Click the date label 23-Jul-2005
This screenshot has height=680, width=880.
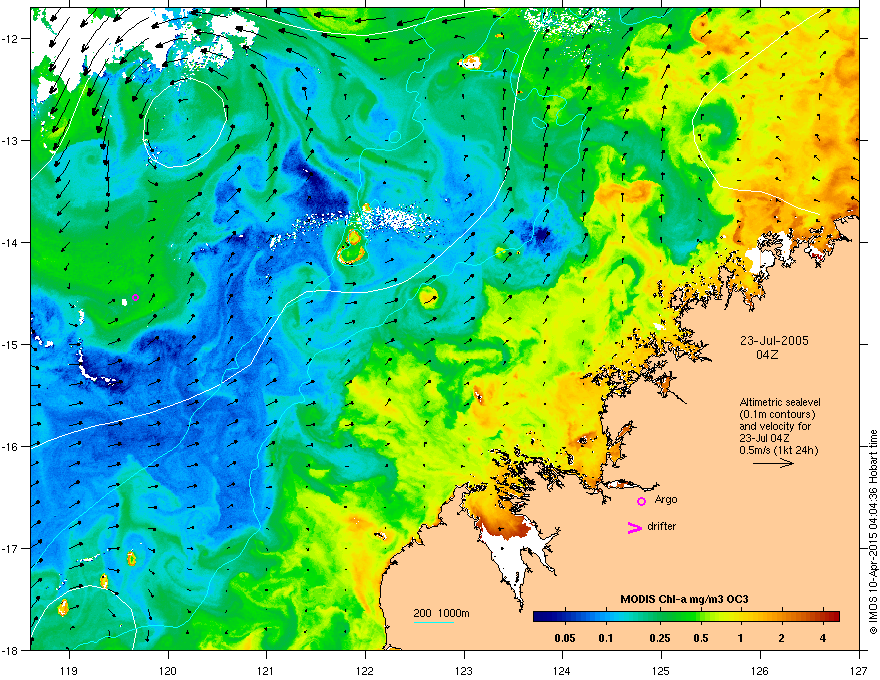[x=774, y=341]
